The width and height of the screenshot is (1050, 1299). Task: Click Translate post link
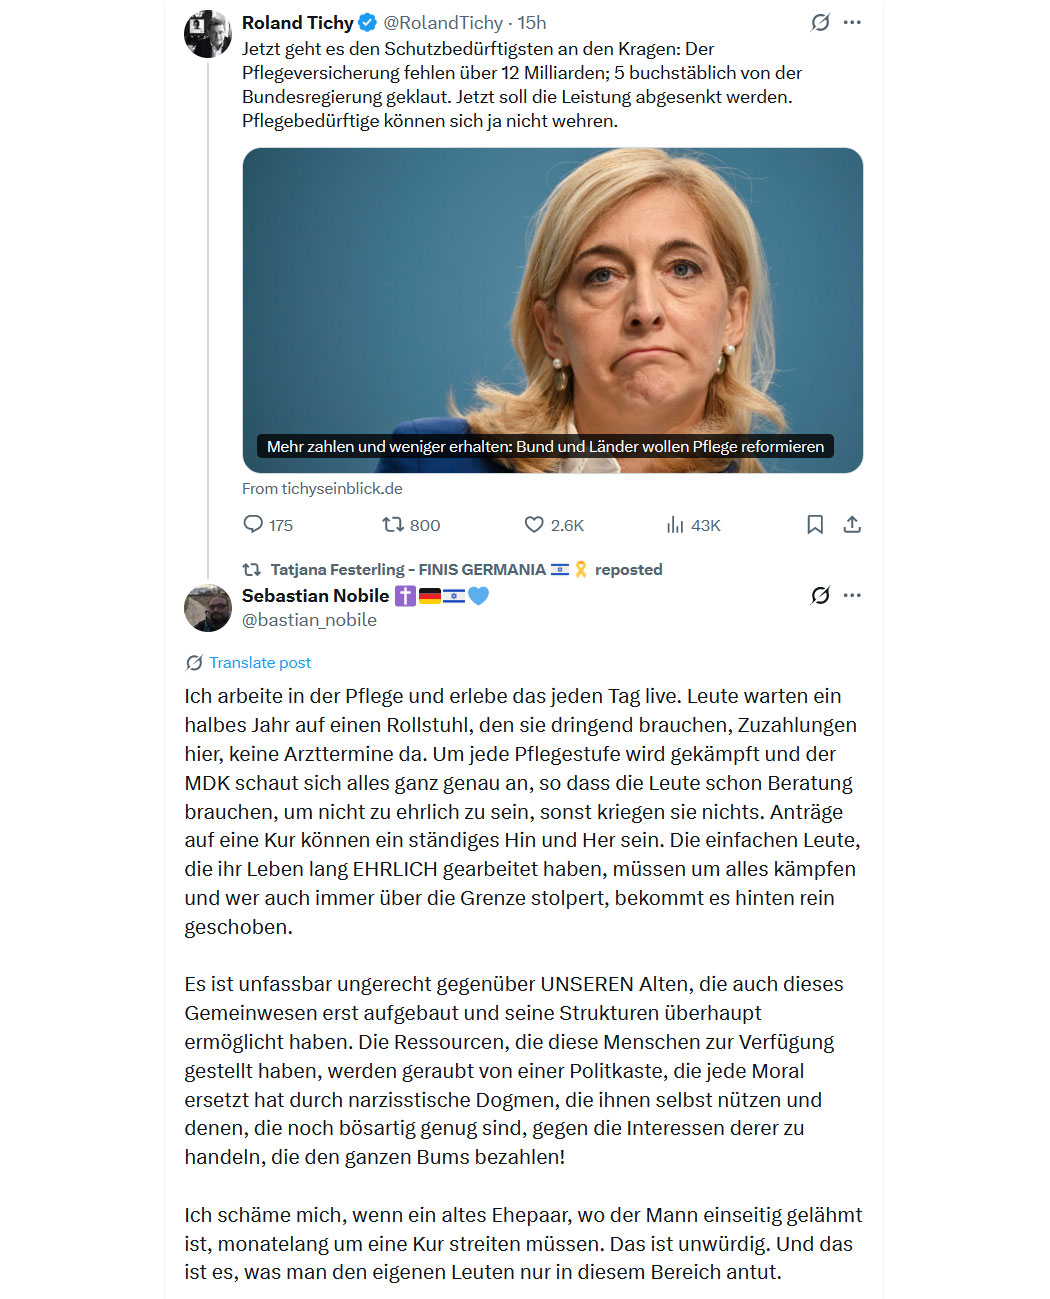click(260, 662)
